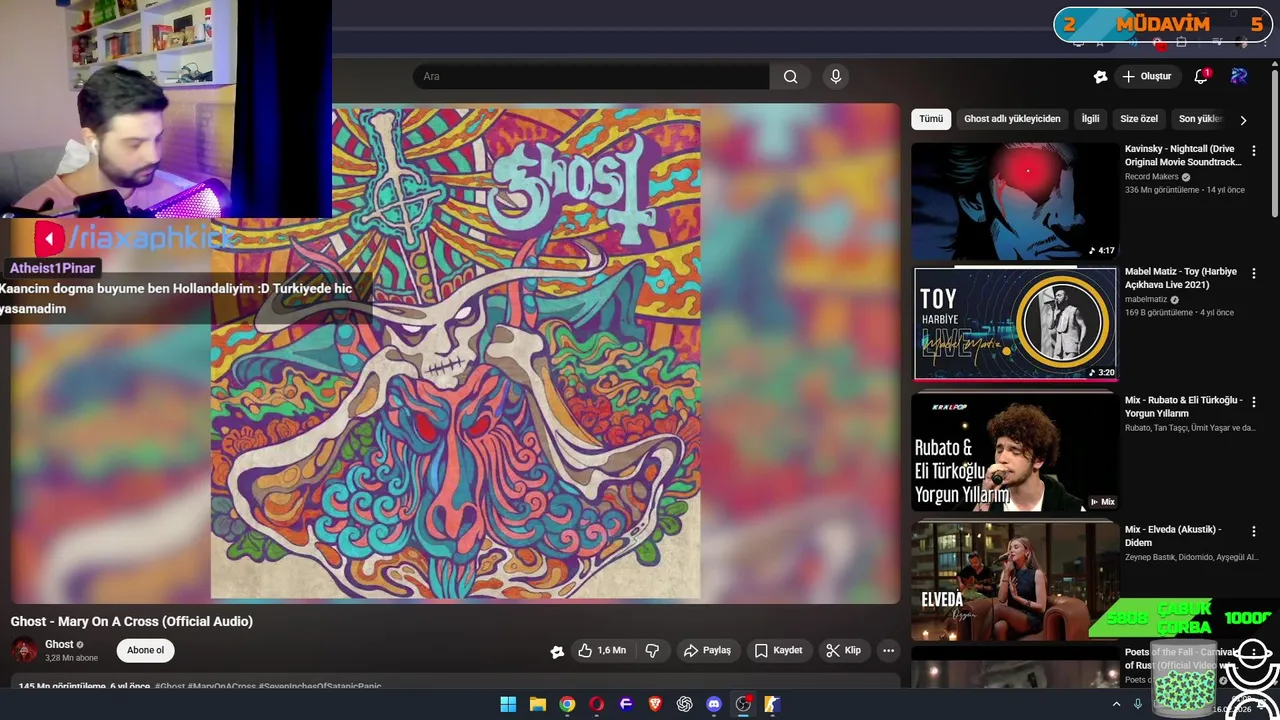1280x720 pixels.
Task: Open Opera browser from the taskbar
Action: [597, 704]
